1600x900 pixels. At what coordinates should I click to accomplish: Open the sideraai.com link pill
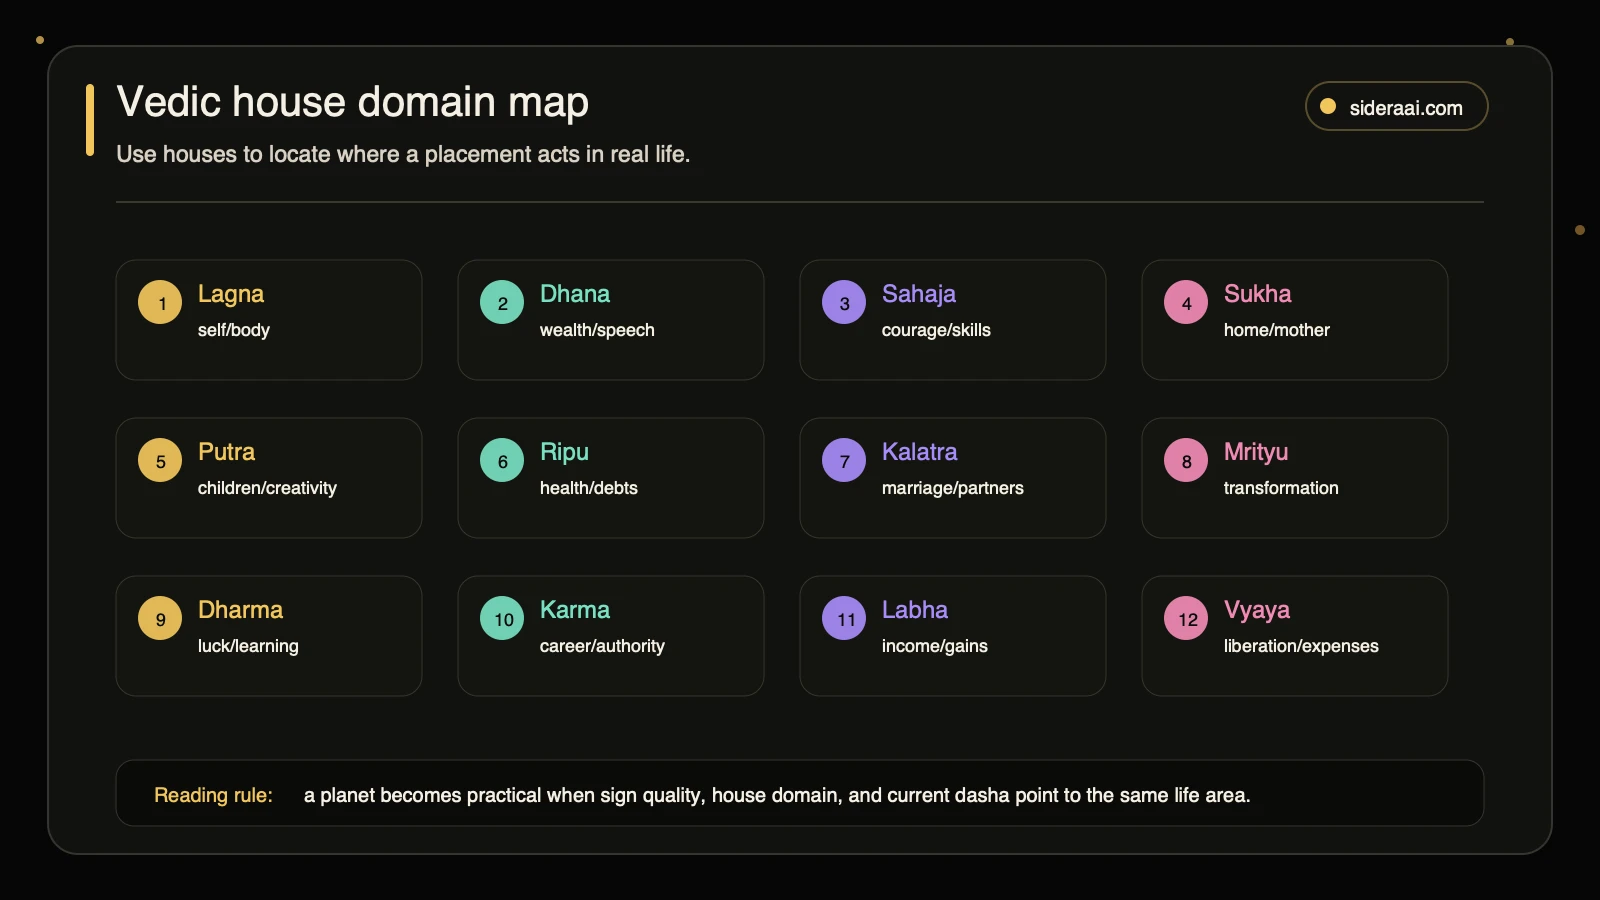[1396, 106]
